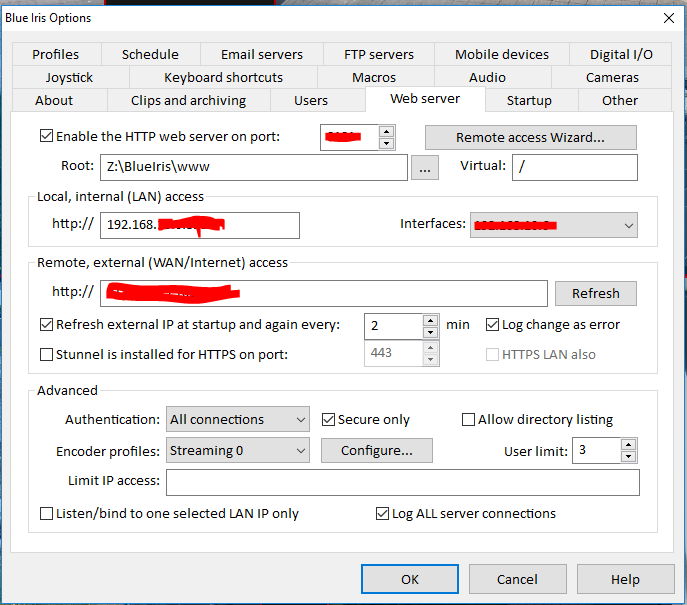Image resolution: width=687 pixels, height=605 pixels.
Task: Increase User limit with up arrow
Action: pyautogui.click(x=629, y=444)
